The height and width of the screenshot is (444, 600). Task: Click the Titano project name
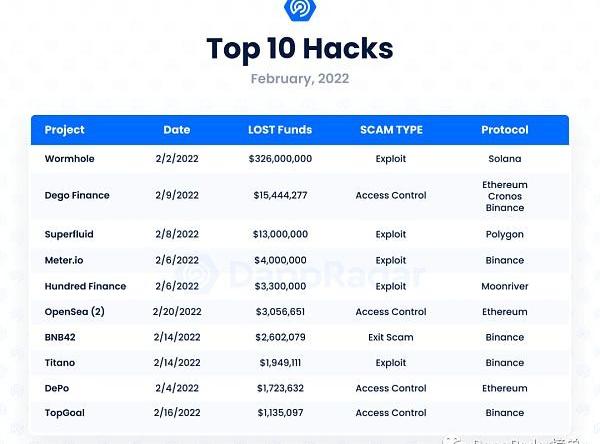click(60, 363)
